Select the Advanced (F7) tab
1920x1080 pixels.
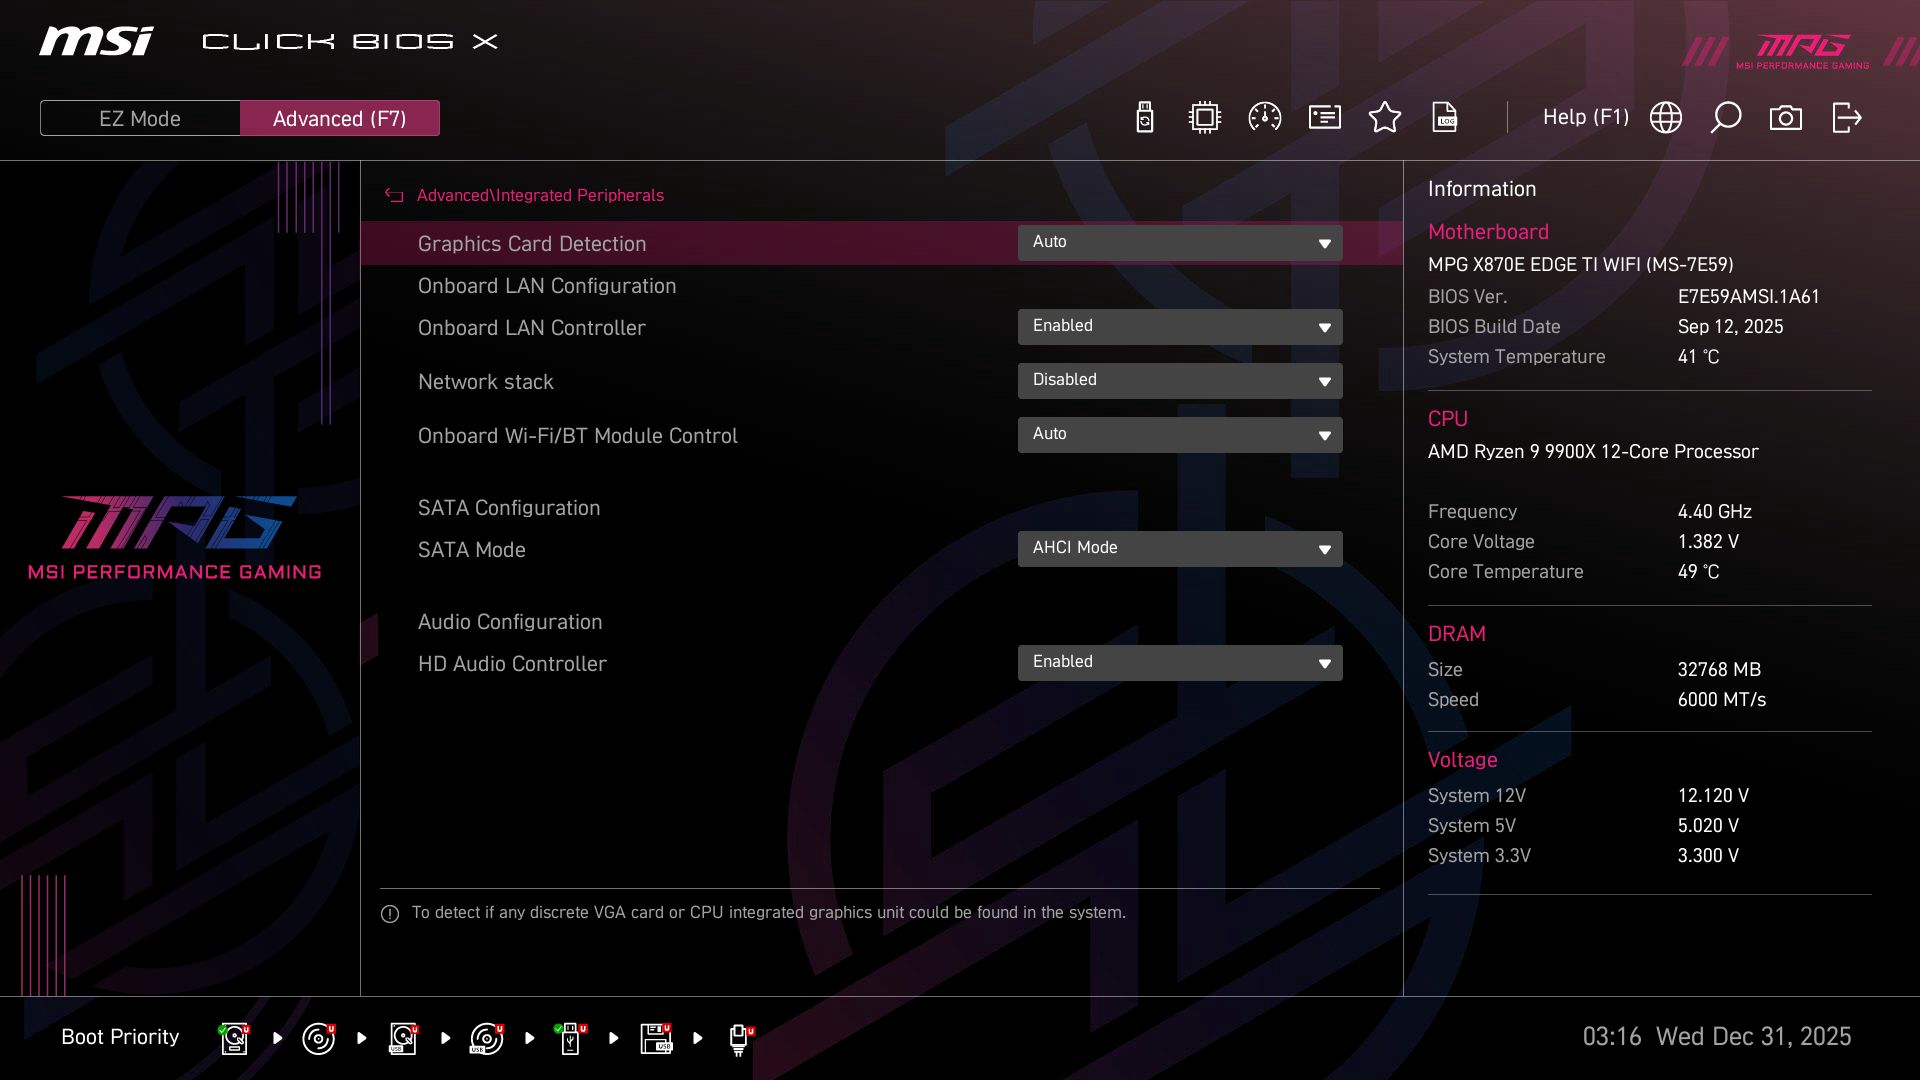339,117
